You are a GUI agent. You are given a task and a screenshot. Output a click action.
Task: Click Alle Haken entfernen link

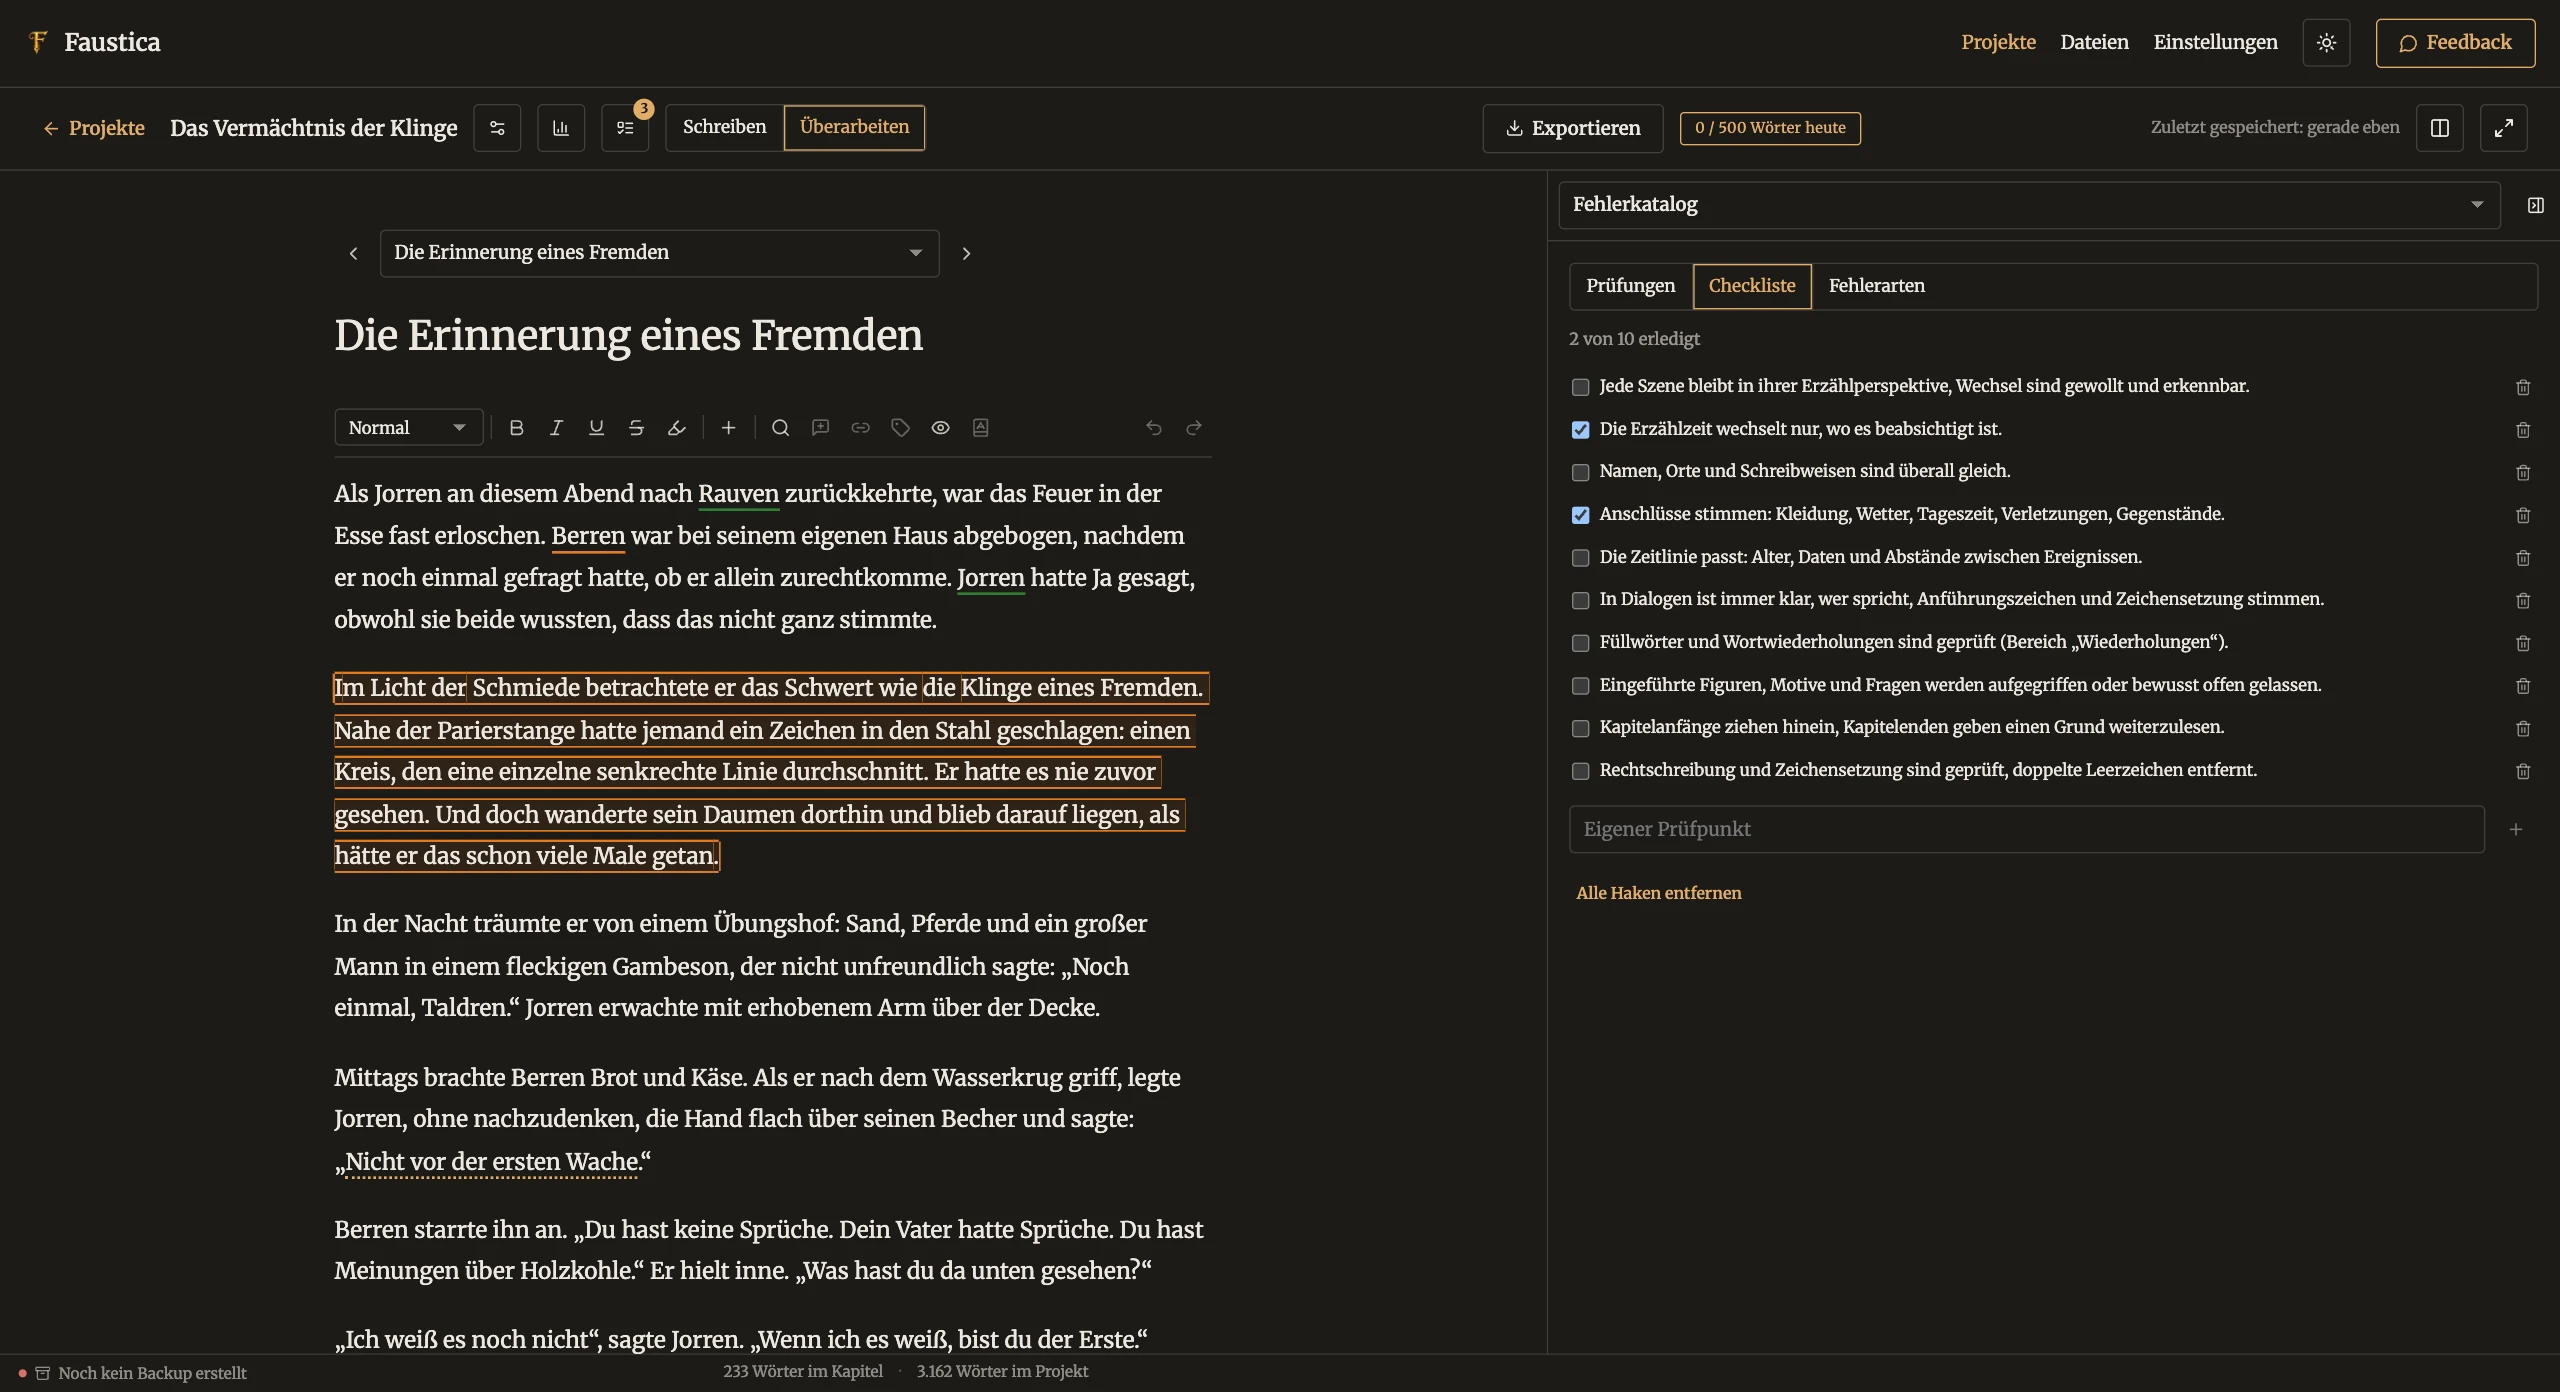1658,893
